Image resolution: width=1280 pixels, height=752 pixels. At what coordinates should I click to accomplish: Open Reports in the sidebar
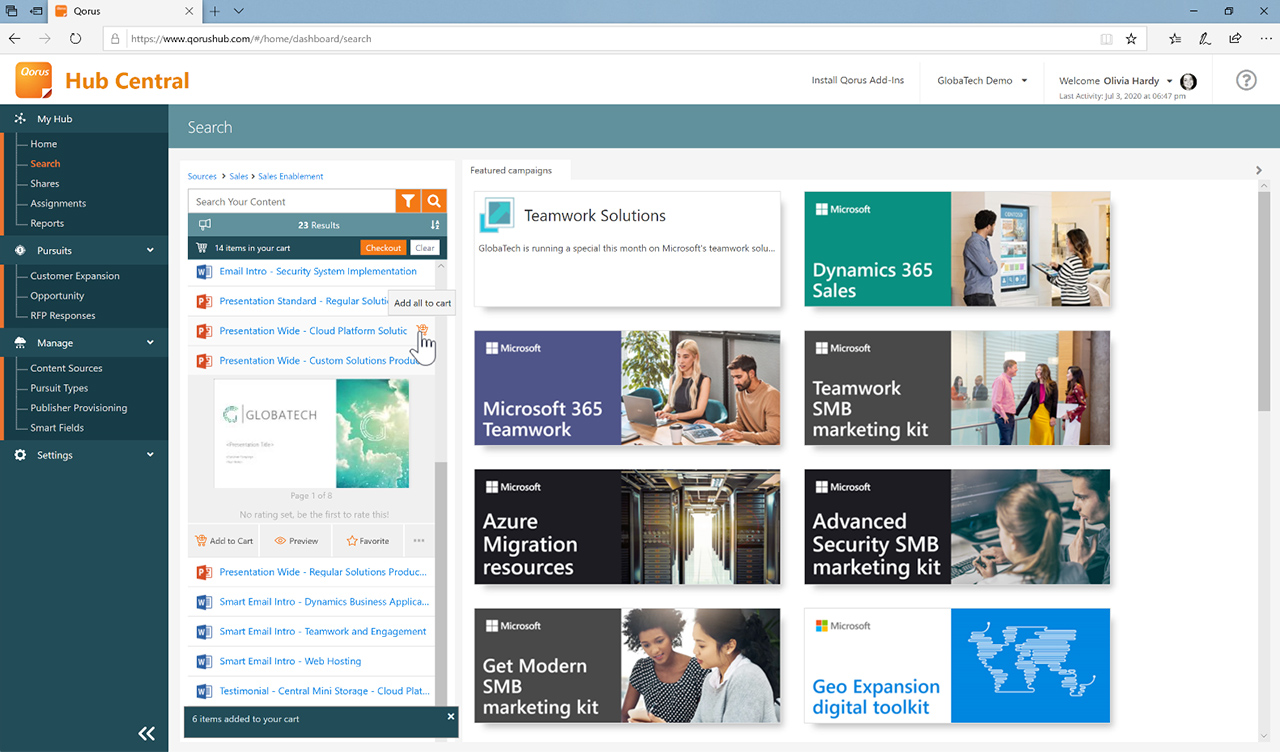coord(47,224)
